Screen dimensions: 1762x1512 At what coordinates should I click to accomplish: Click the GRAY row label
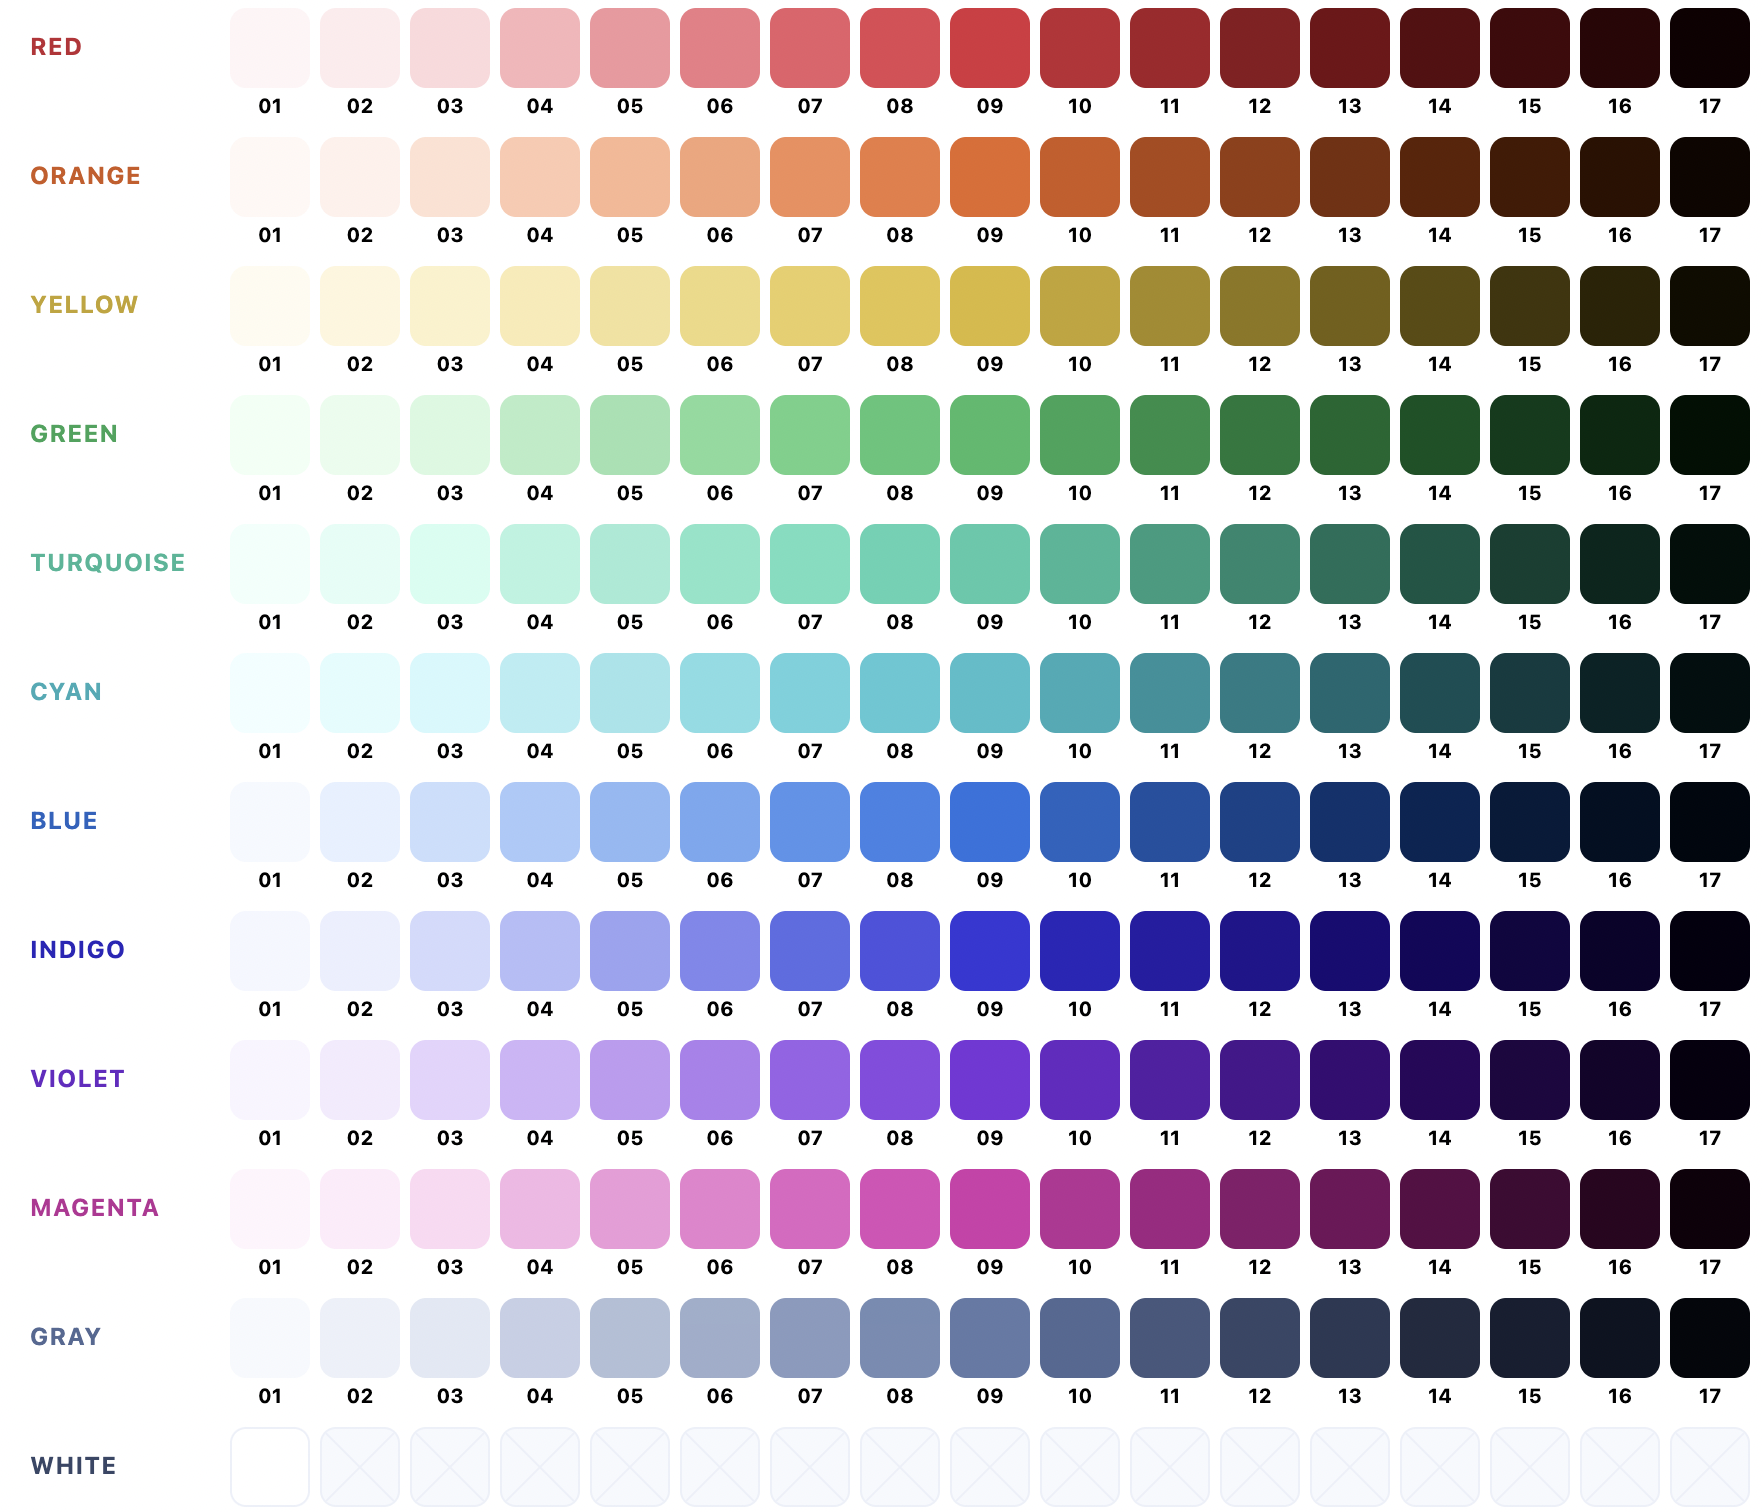[x=66, y=1337]
